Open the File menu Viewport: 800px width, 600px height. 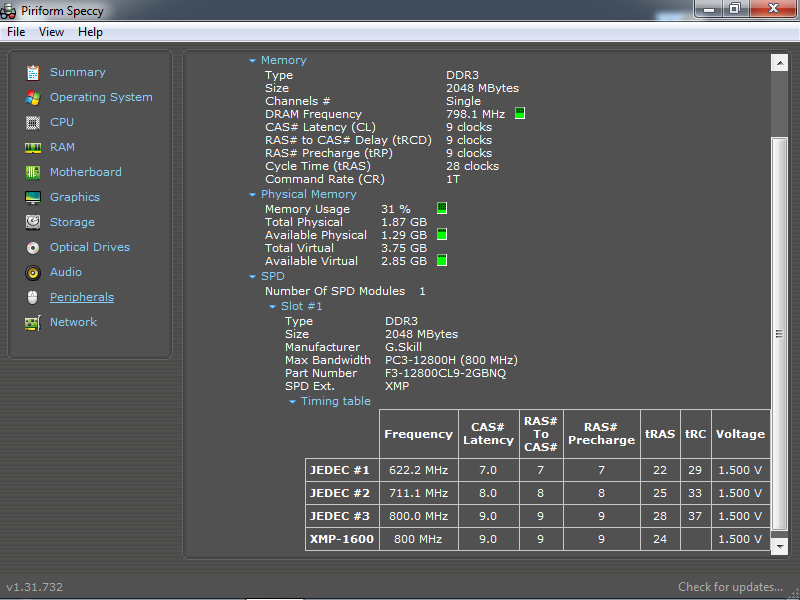[16, 32]
